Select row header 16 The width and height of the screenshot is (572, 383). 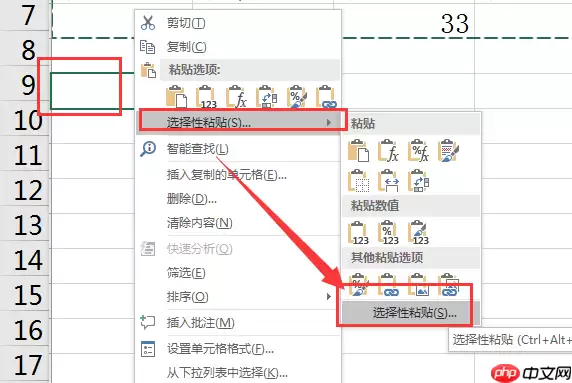pyautogui.click(x=25, y=329)
